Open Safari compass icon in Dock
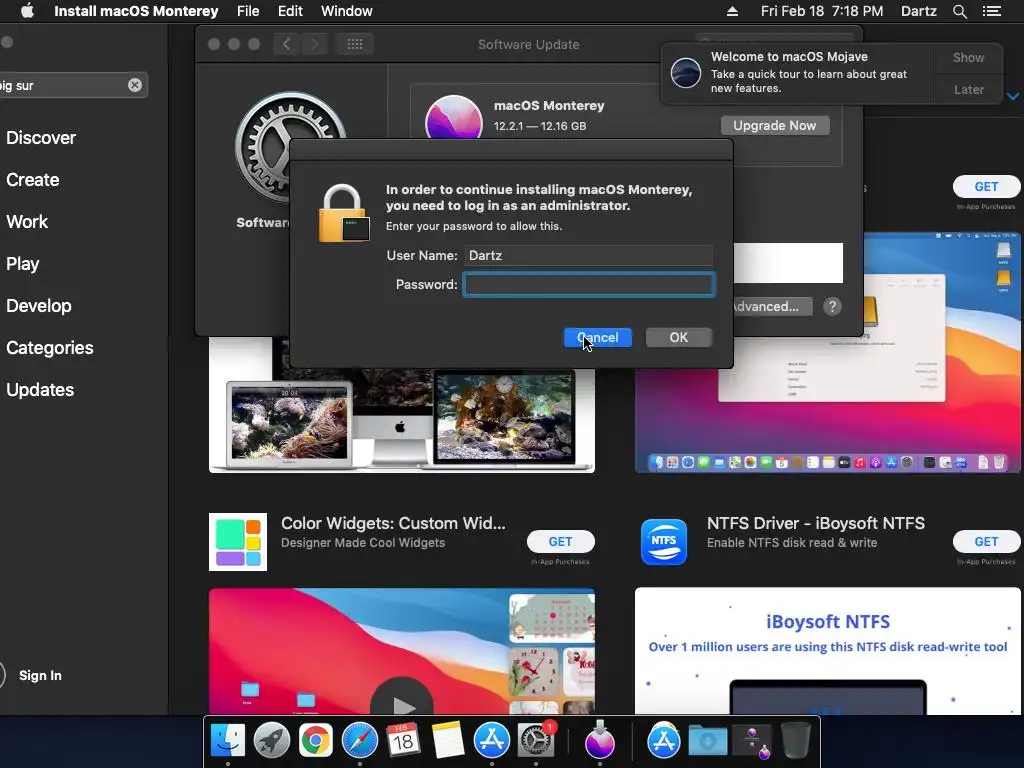This screenshot has height=768, width=1024. coord(360,740)
